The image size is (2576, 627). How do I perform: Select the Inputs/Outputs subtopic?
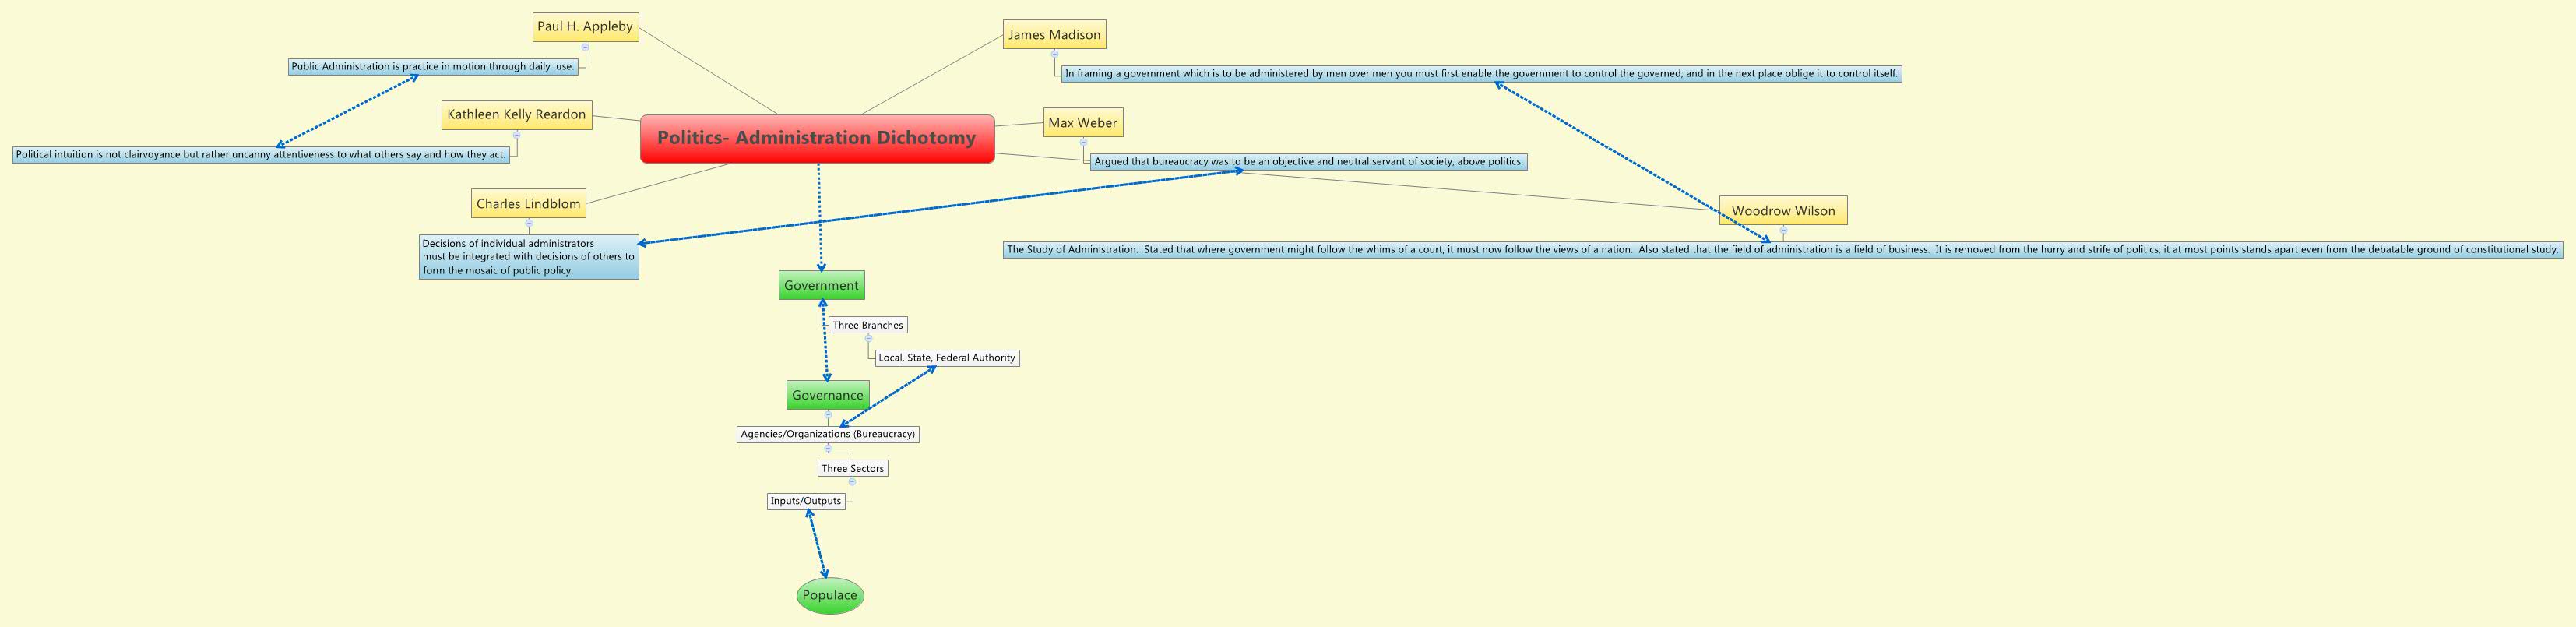coord(806,501)
